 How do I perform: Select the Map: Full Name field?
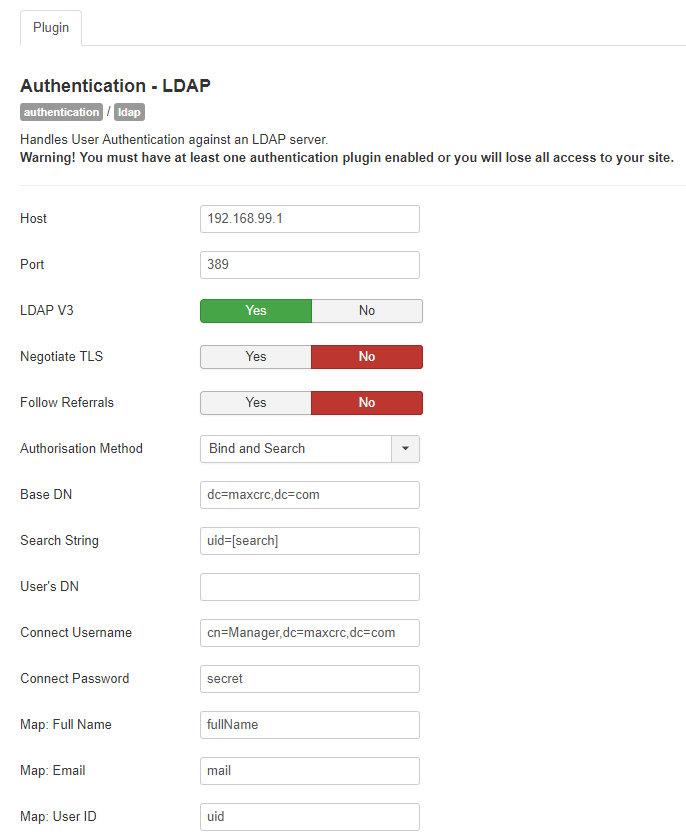pyautogui.click(x=310, y=725)
